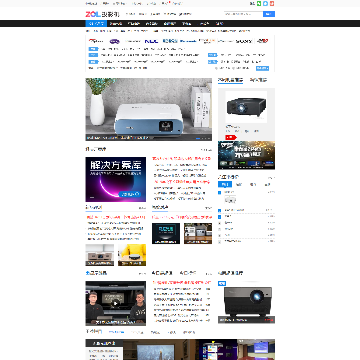
Task: Click the blue search button
Action: pyautogui.click(x=269, y=14)
